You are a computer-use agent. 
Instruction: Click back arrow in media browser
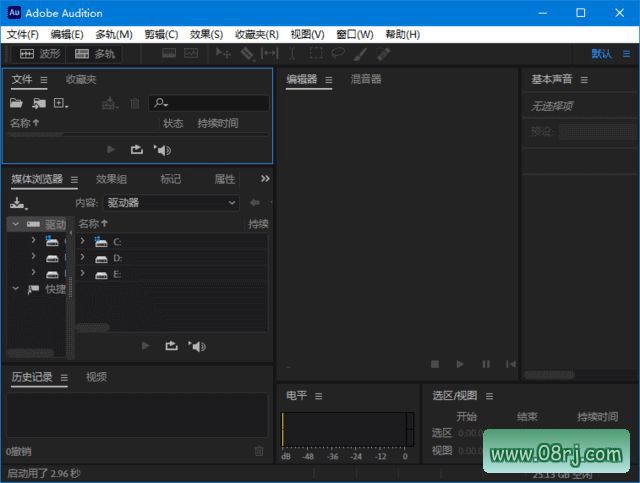[x=255, y=203]
